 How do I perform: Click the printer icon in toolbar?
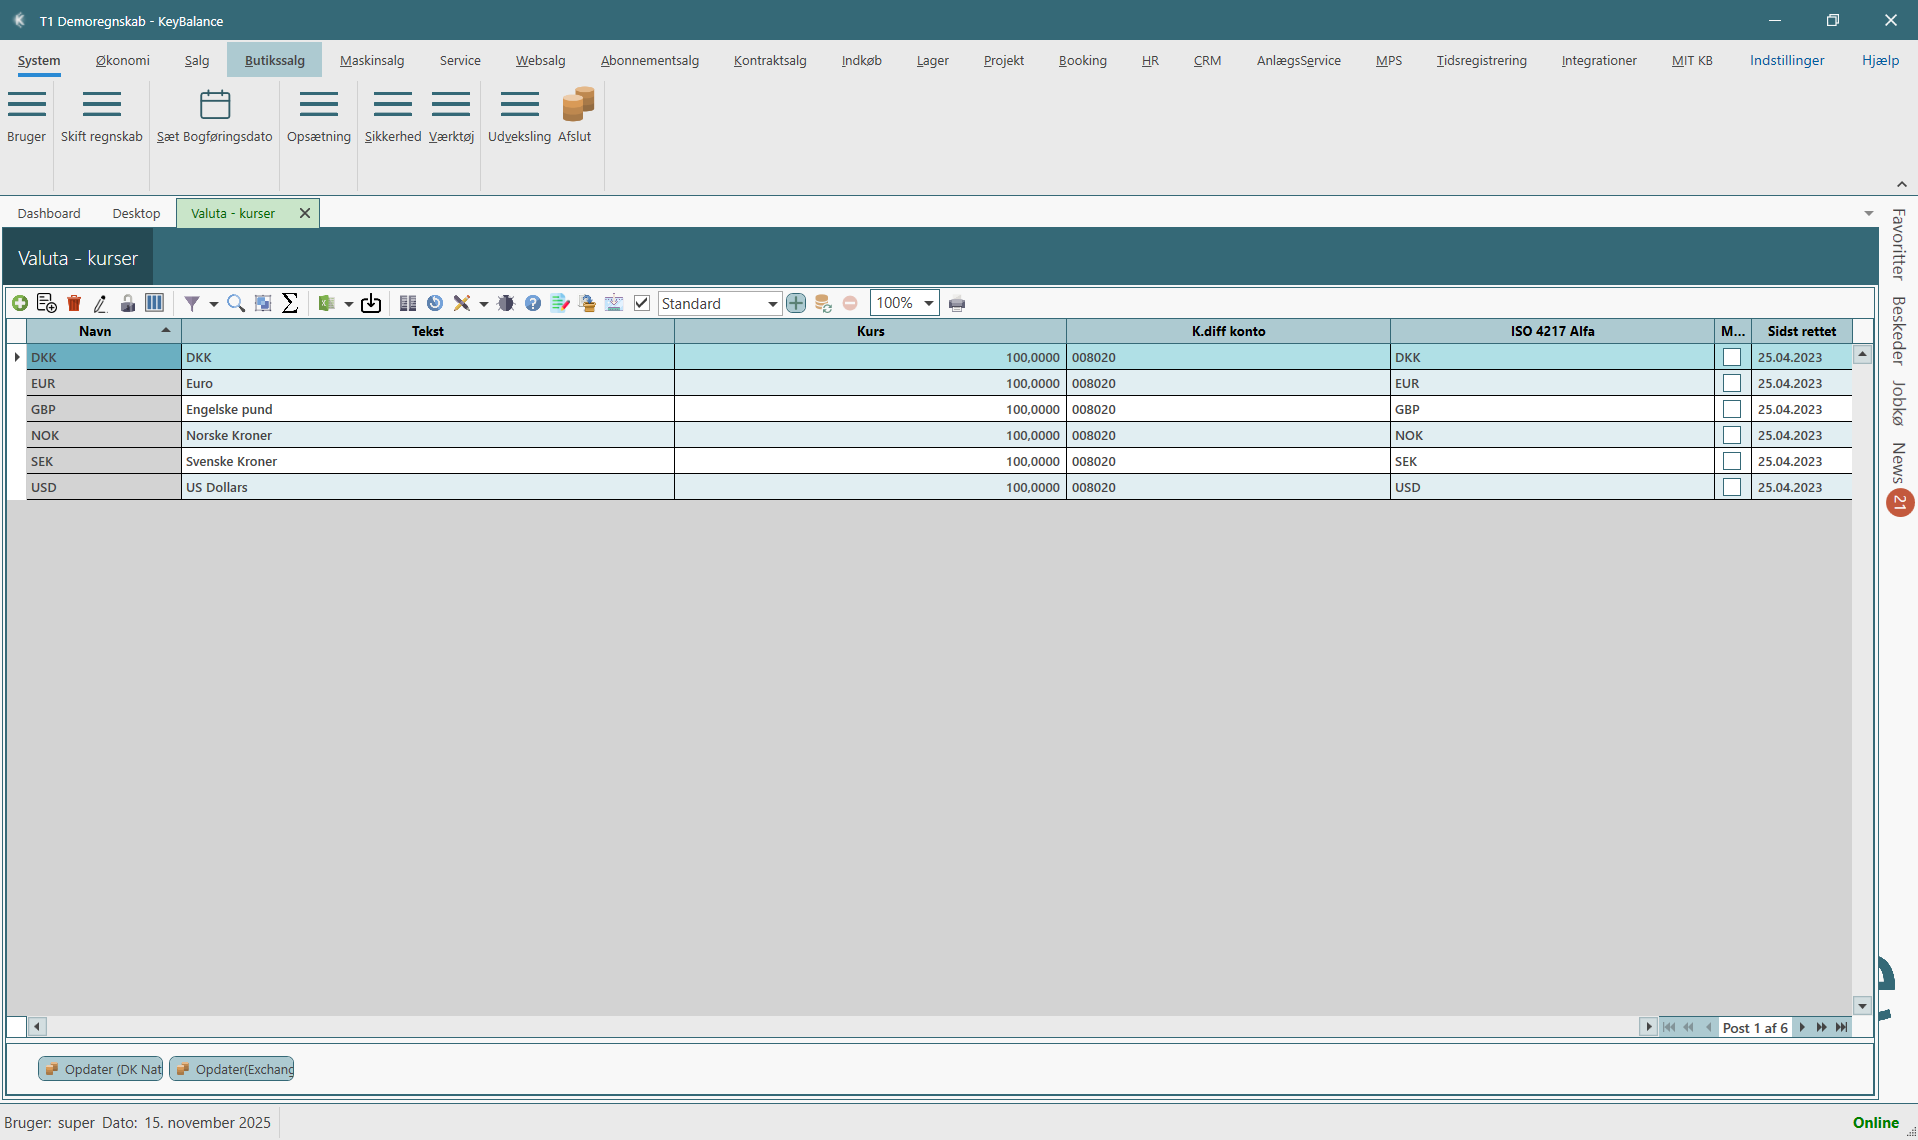pyautogui.click(x=957, y=304)
